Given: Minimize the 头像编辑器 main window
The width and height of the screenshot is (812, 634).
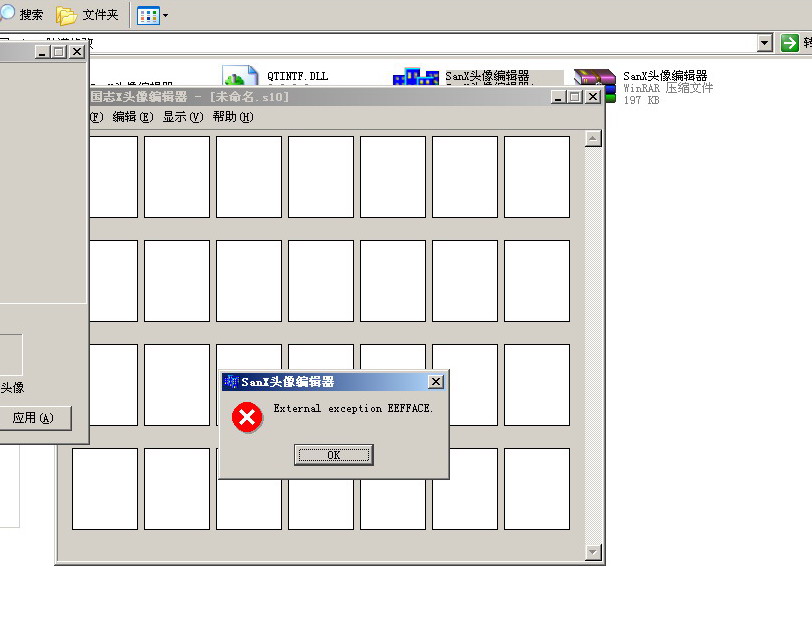Looking at the screenshot, I should [558, 97].
